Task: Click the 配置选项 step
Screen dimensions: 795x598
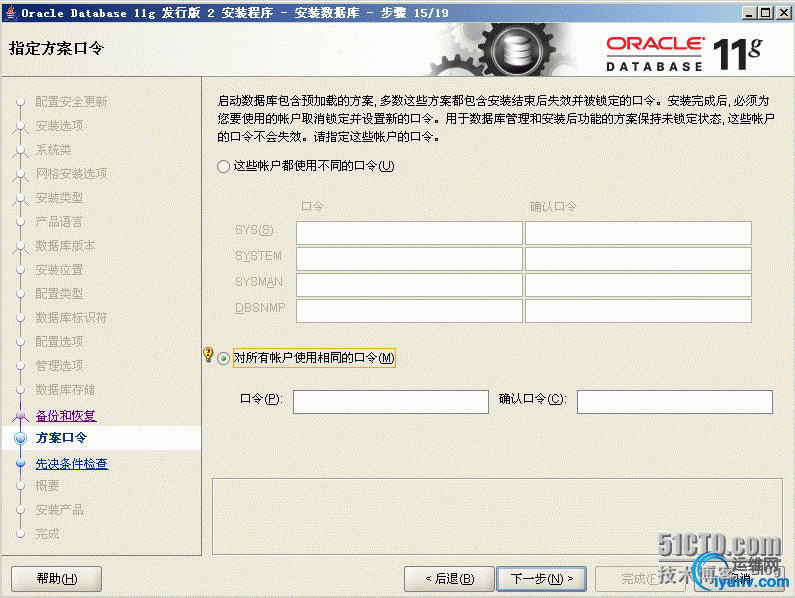Action: click(x=59, y=341)
